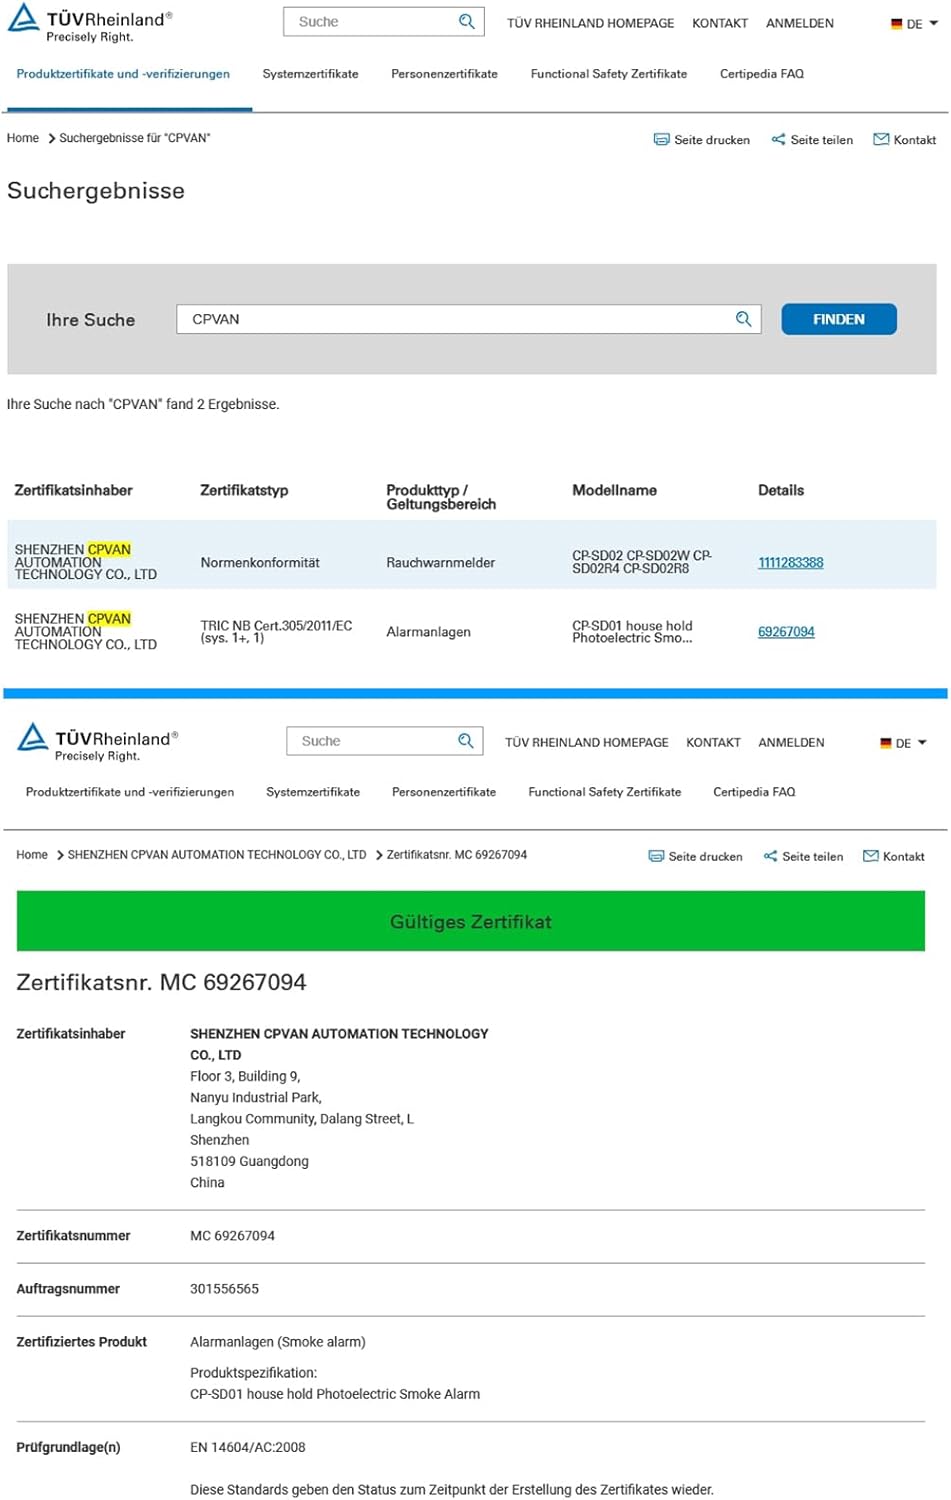Click the FINDEN button
The height and width of the screenshot is (1500, 951).
[839, 319]
